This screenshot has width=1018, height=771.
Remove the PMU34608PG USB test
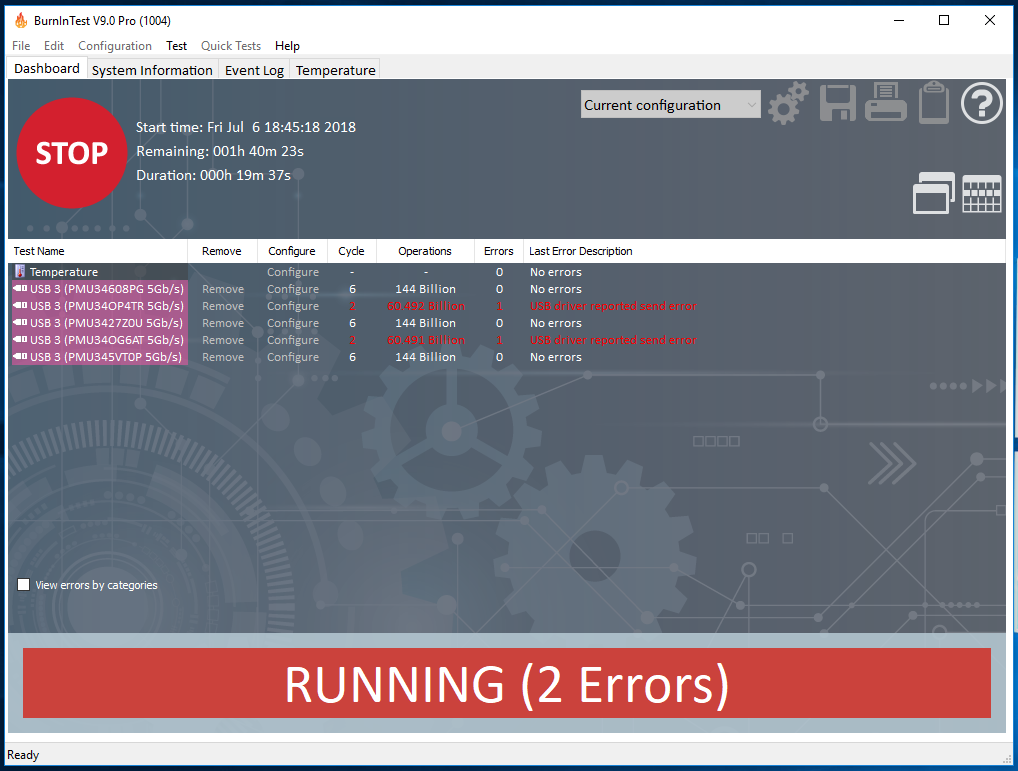[223, 289]
